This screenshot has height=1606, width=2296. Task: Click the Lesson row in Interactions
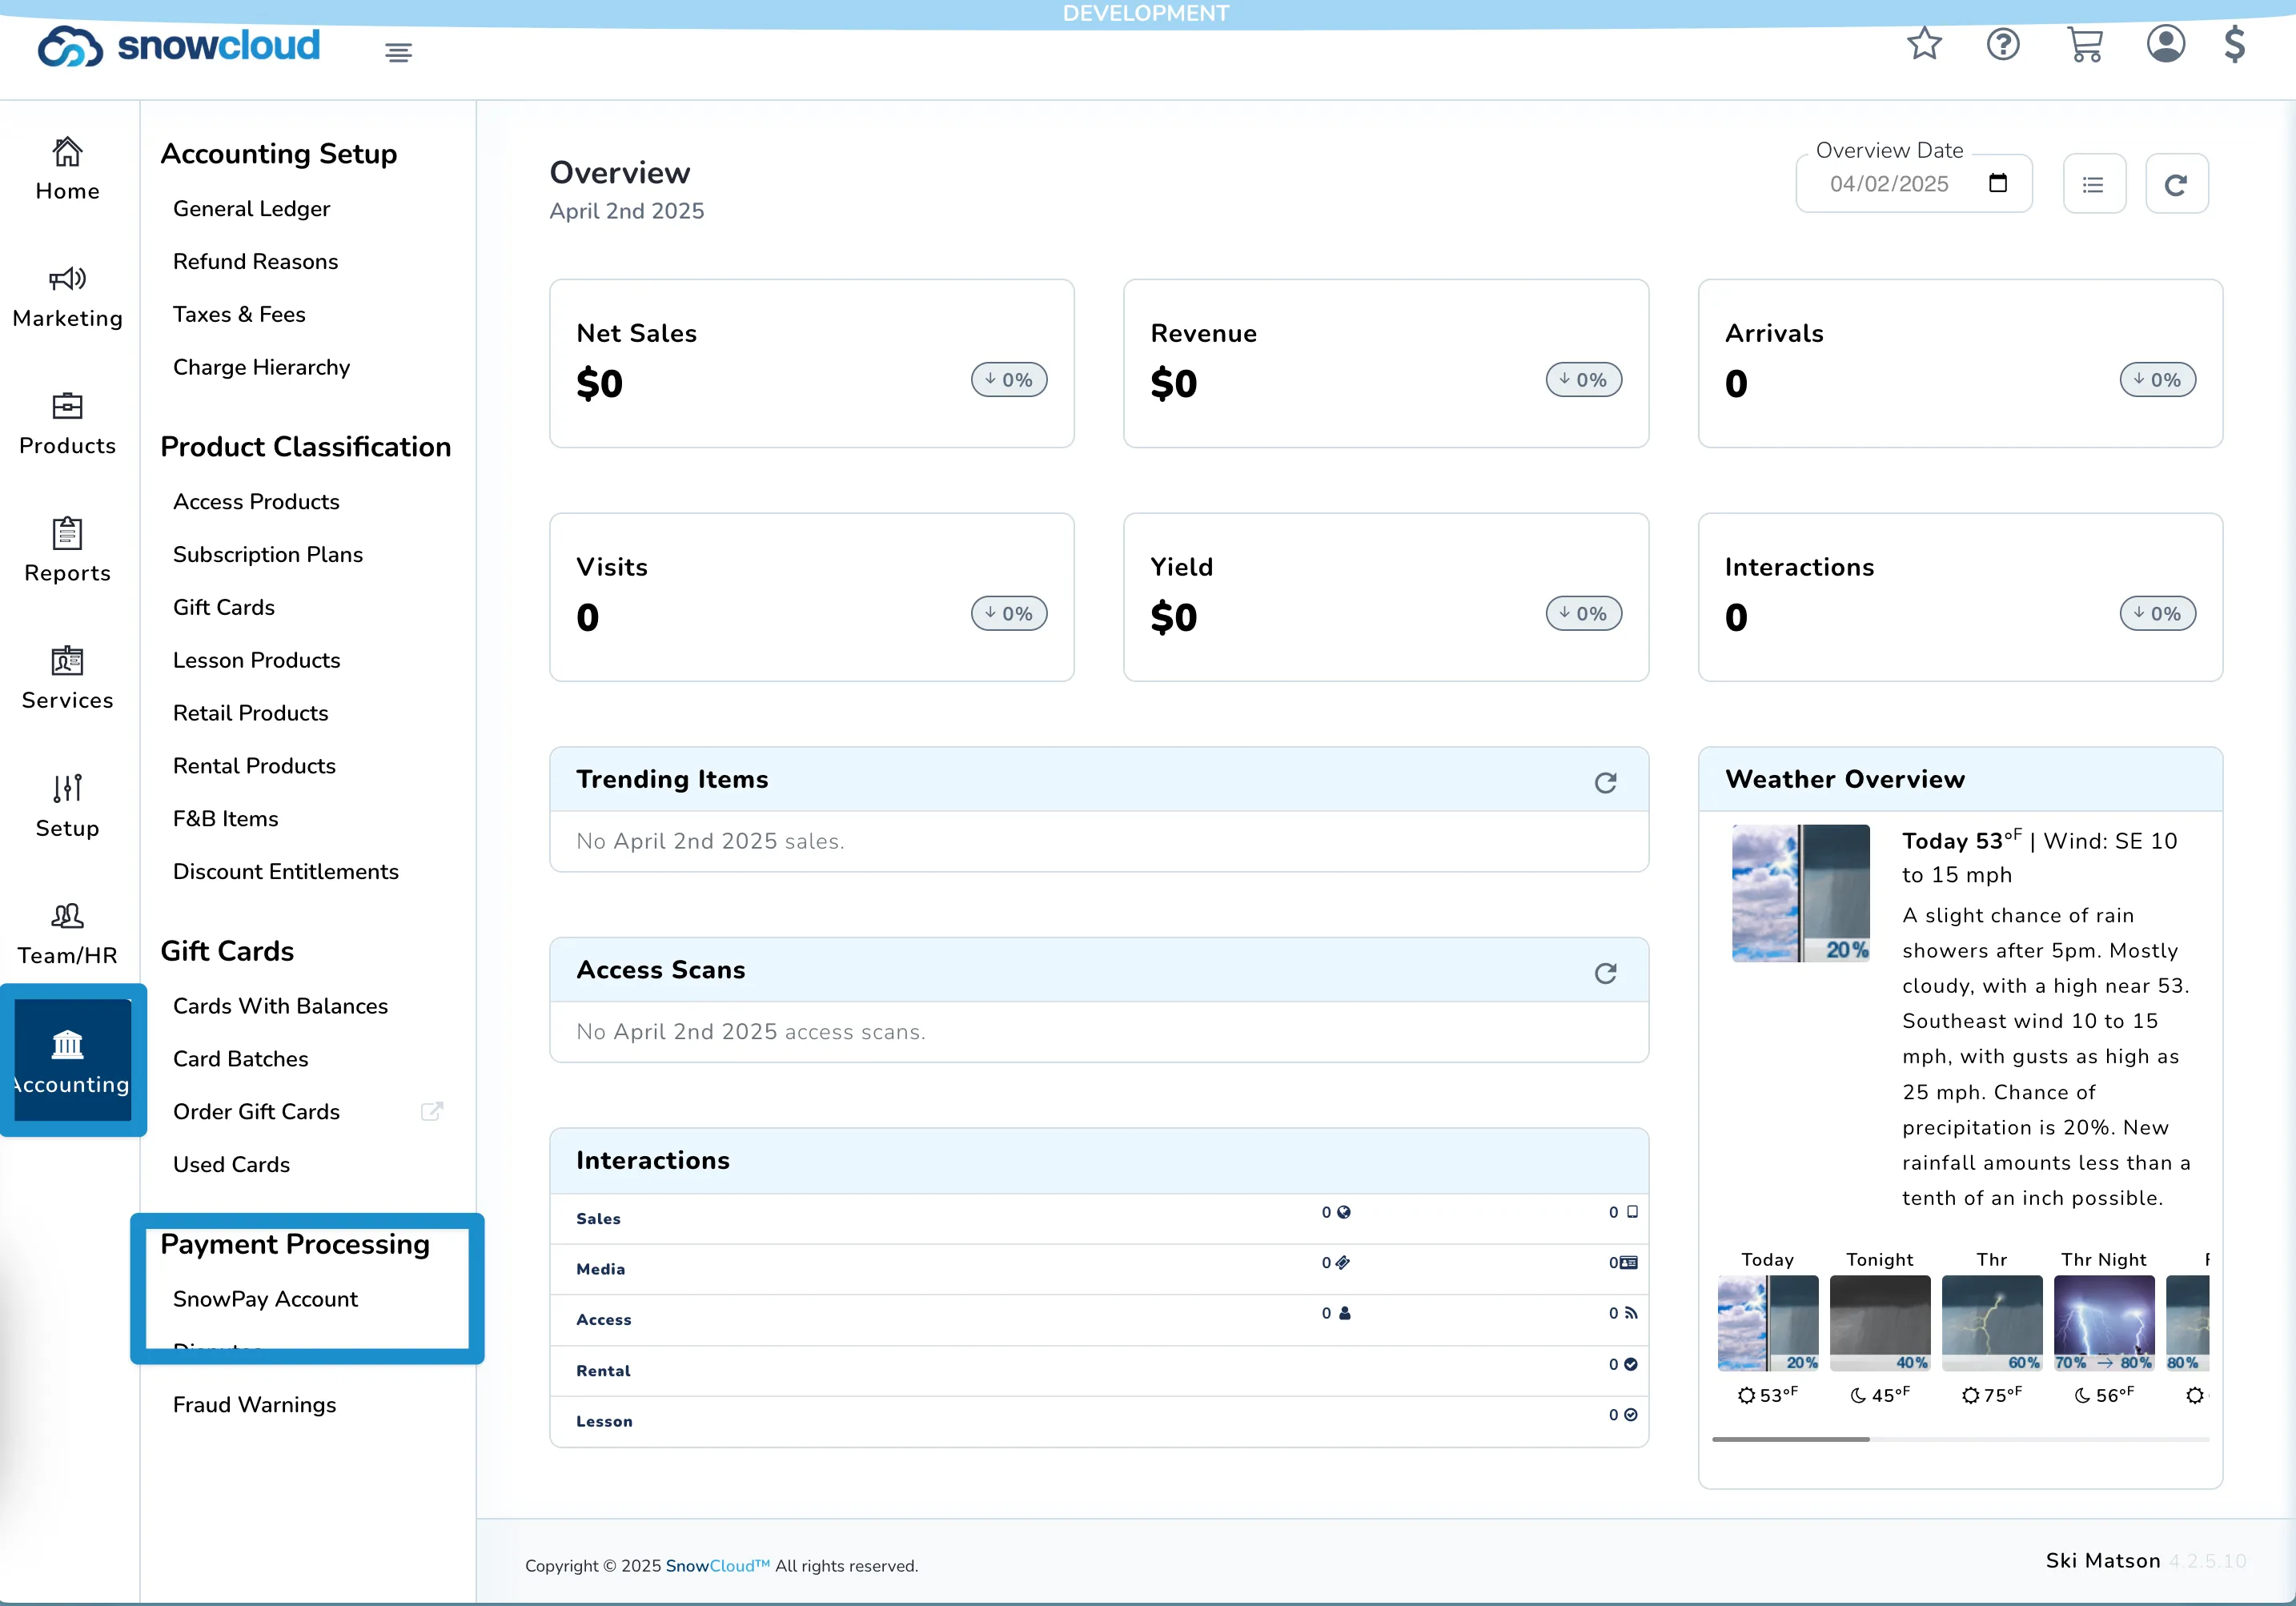click(x=1098, y=1422)
